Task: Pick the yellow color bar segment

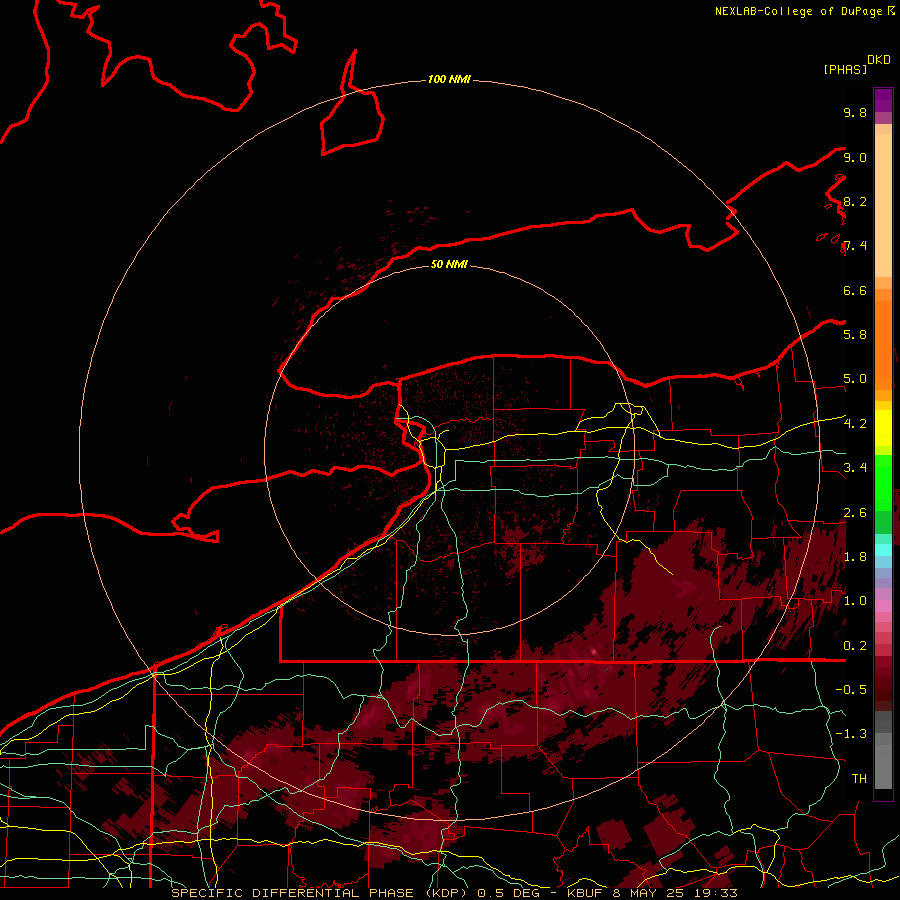Action: (883, 428)
